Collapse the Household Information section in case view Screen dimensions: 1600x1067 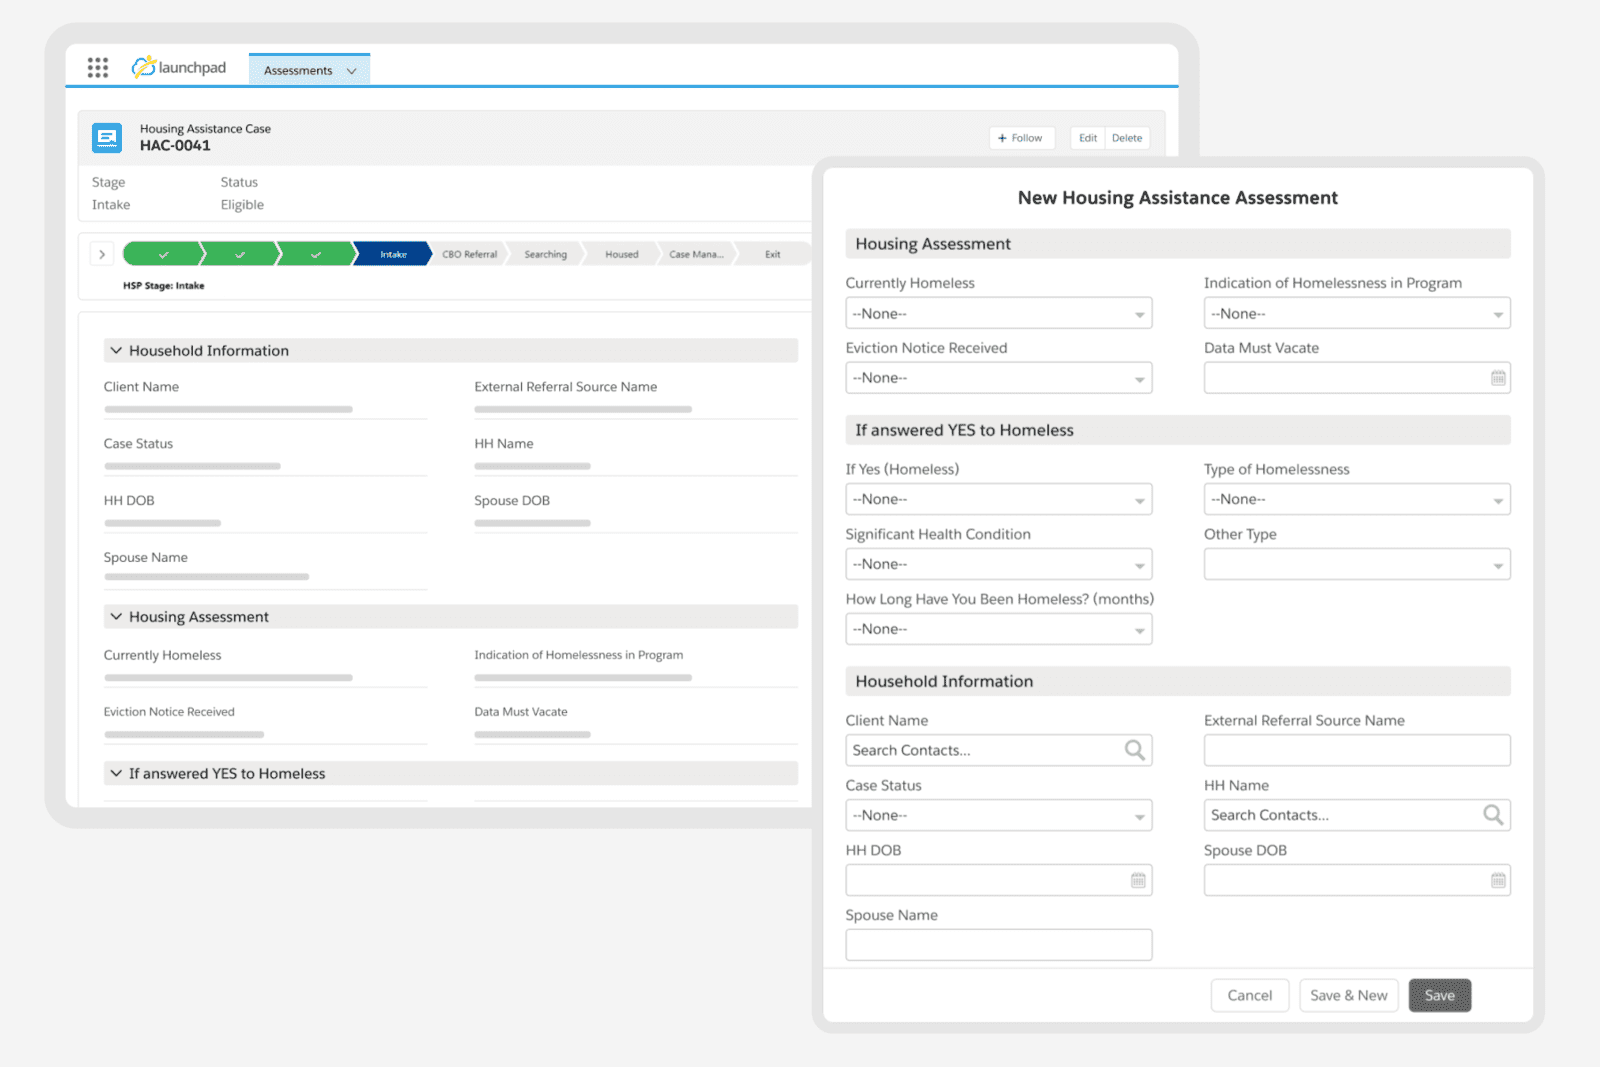pos(116,350)
